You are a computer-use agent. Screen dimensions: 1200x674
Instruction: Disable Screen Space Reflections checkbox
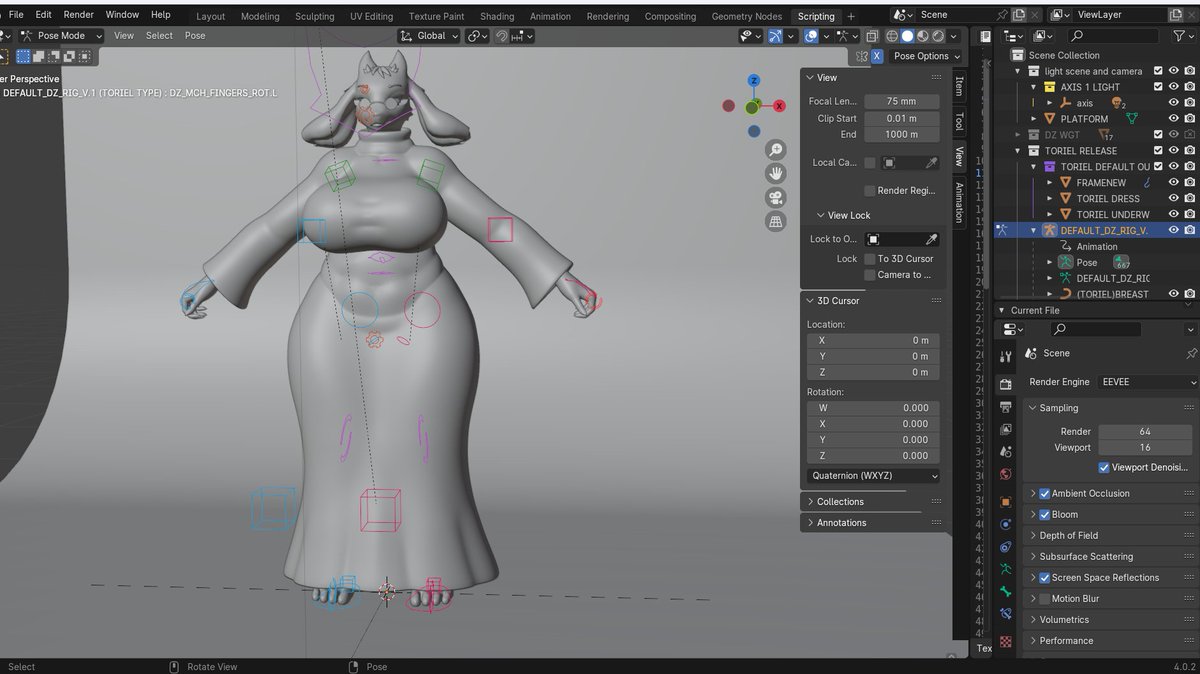(x=1044, y=577)
